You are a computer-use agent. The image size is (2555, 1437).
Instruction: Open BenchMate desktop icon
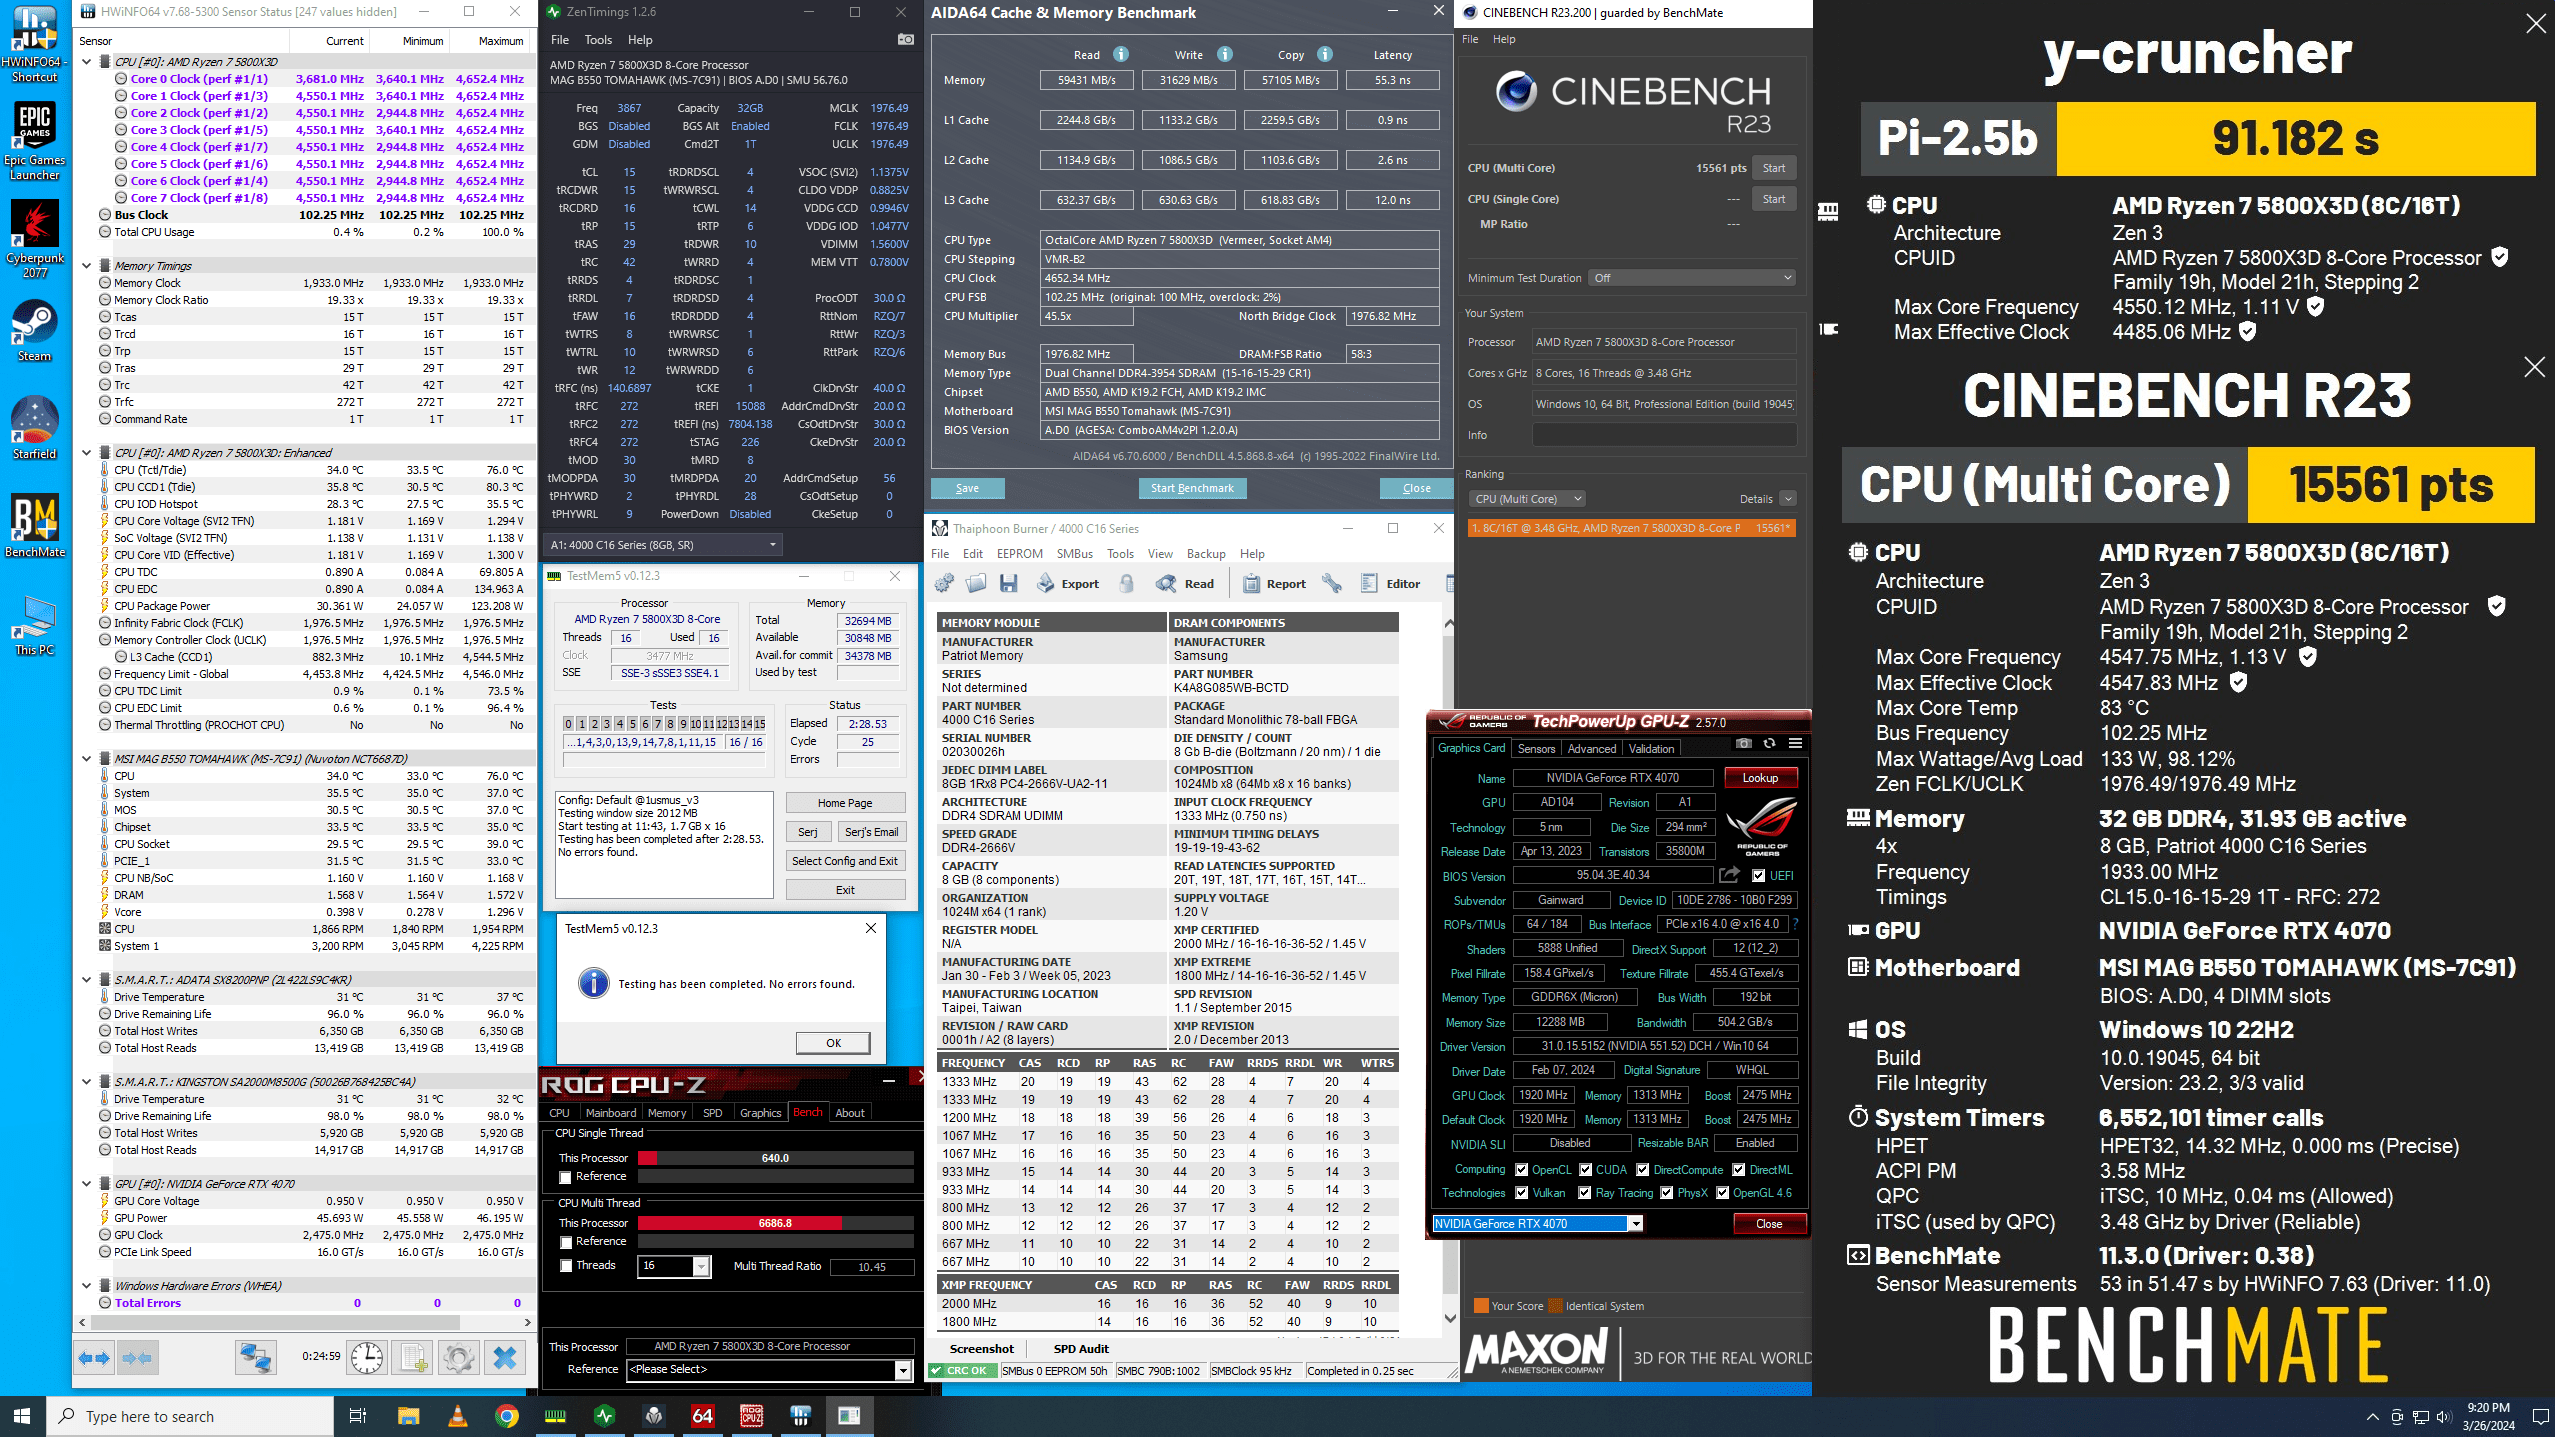tap(35, 526)
